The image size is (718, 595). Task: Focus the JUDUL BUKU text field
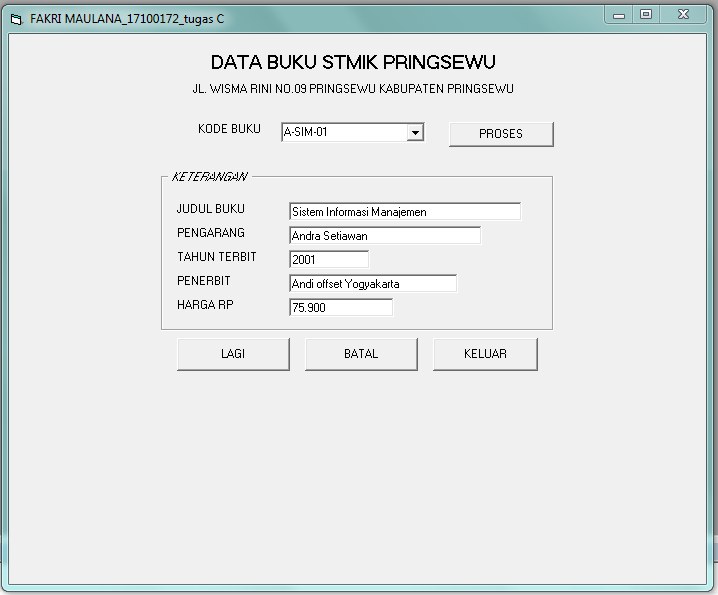[405, 212]
